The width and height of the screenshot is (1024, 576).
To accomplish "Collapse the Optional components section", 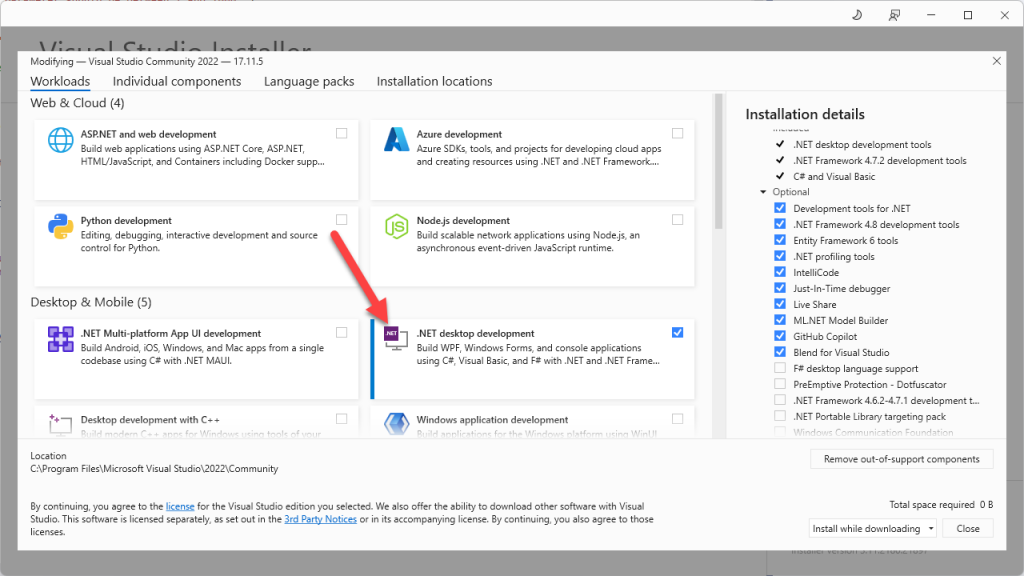I will (x=763, y=192).
